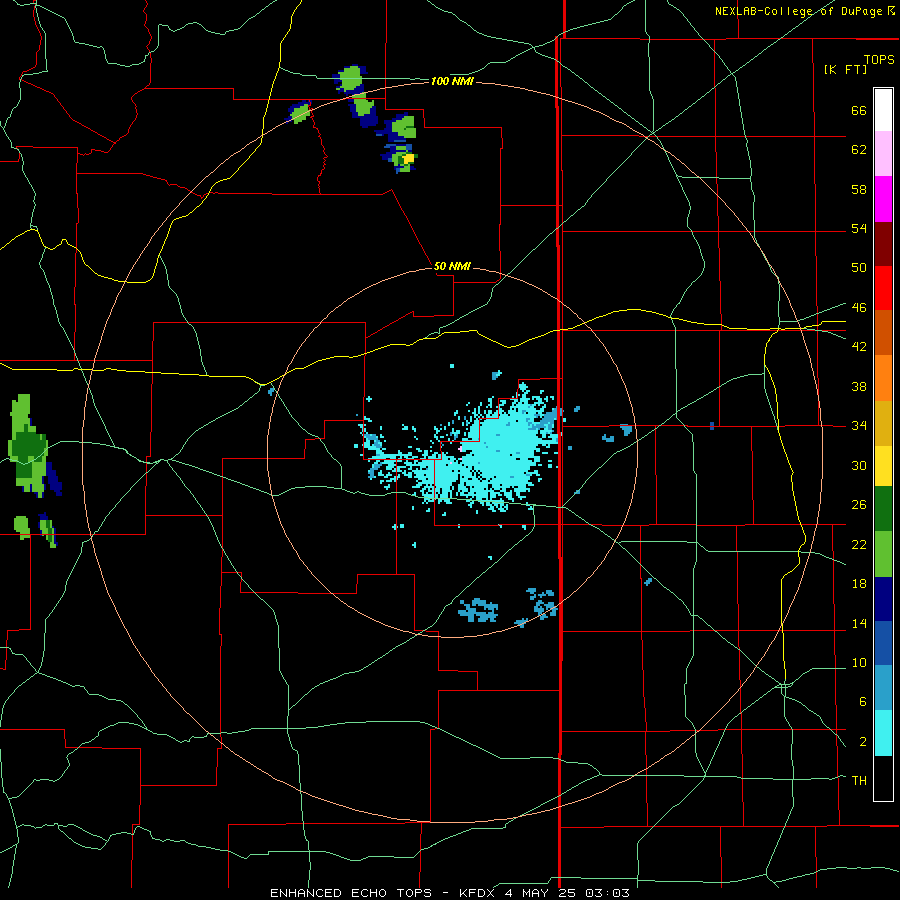Click the legend value "58"
Image resolution: width=900 pixels, height=900 pixels.
coord(859,189)
